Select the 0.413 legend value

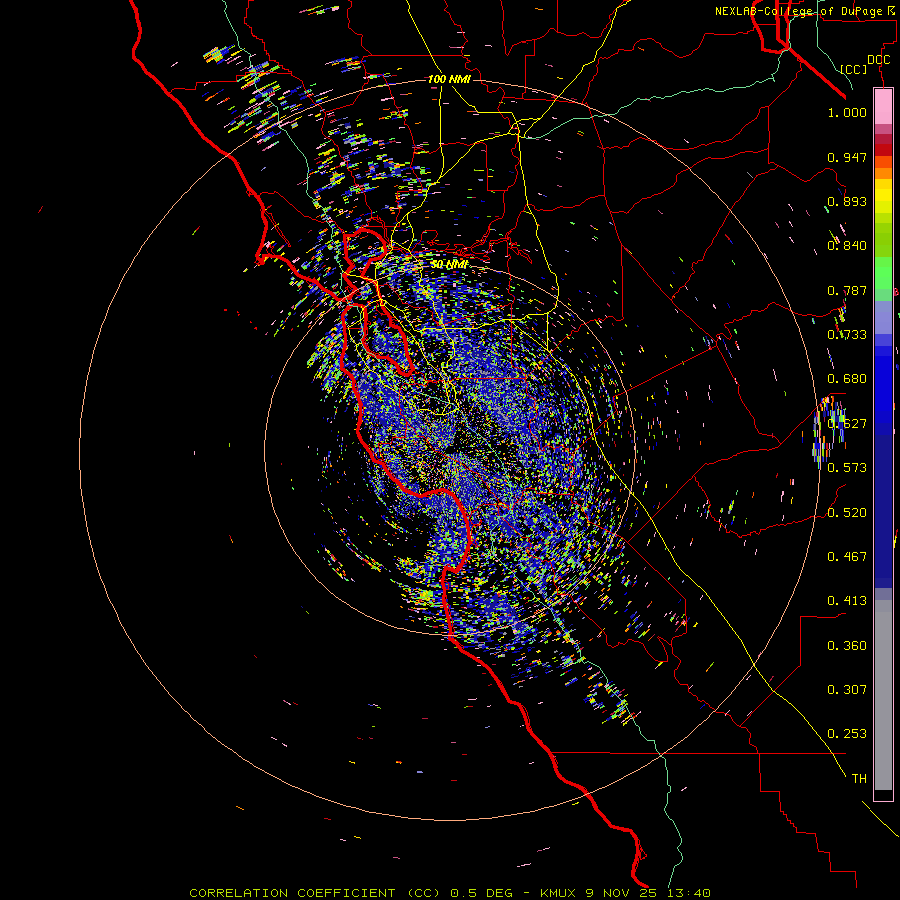click(x=847, y=601)
